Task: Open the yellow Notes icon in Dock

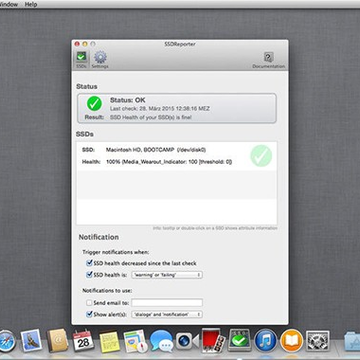Action: (109, 341)
